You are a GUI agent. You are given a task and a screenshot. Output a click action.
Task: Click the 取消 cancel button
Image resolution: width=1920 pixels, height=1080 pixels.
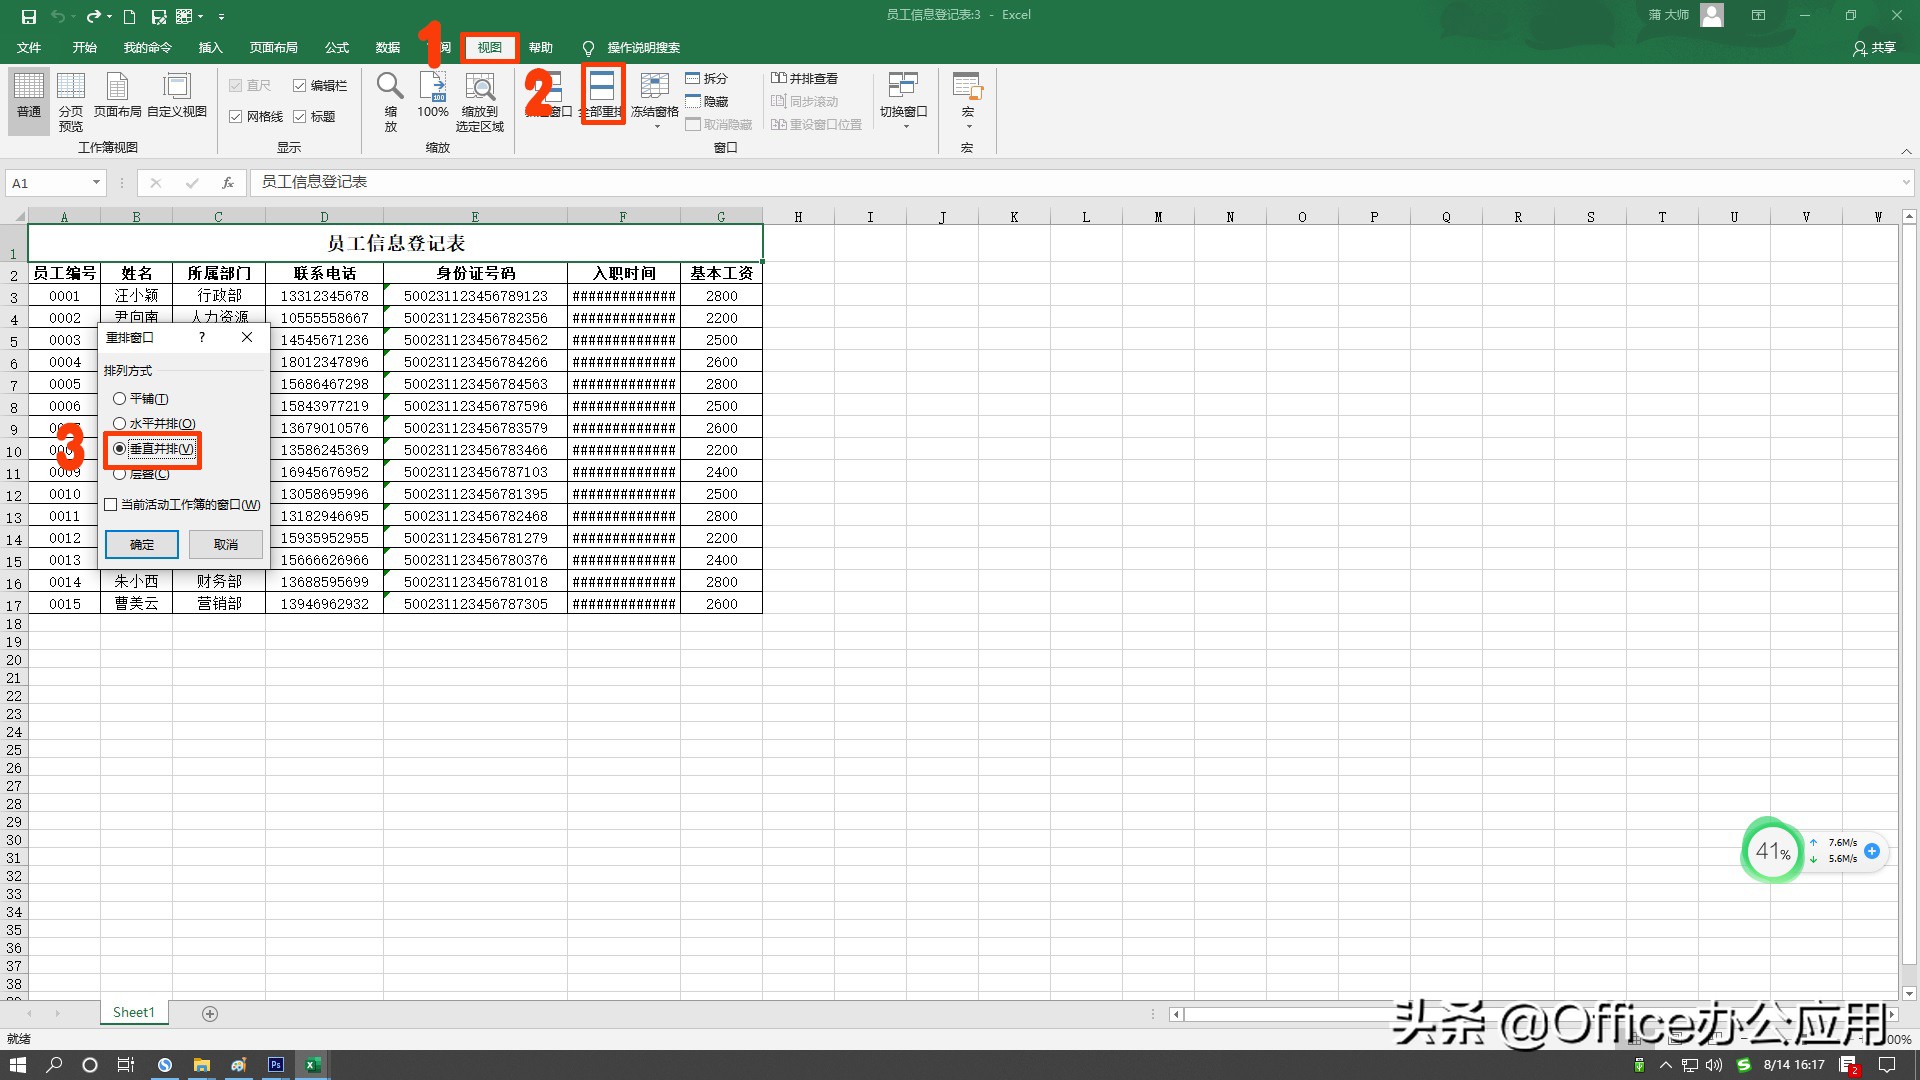coord(226,545)
